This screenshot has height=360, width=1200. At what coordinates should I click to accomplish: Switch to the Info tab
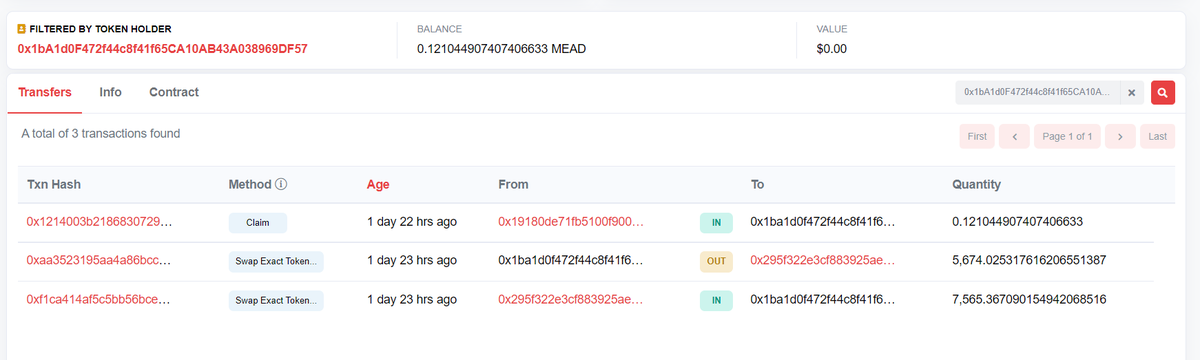111,92
